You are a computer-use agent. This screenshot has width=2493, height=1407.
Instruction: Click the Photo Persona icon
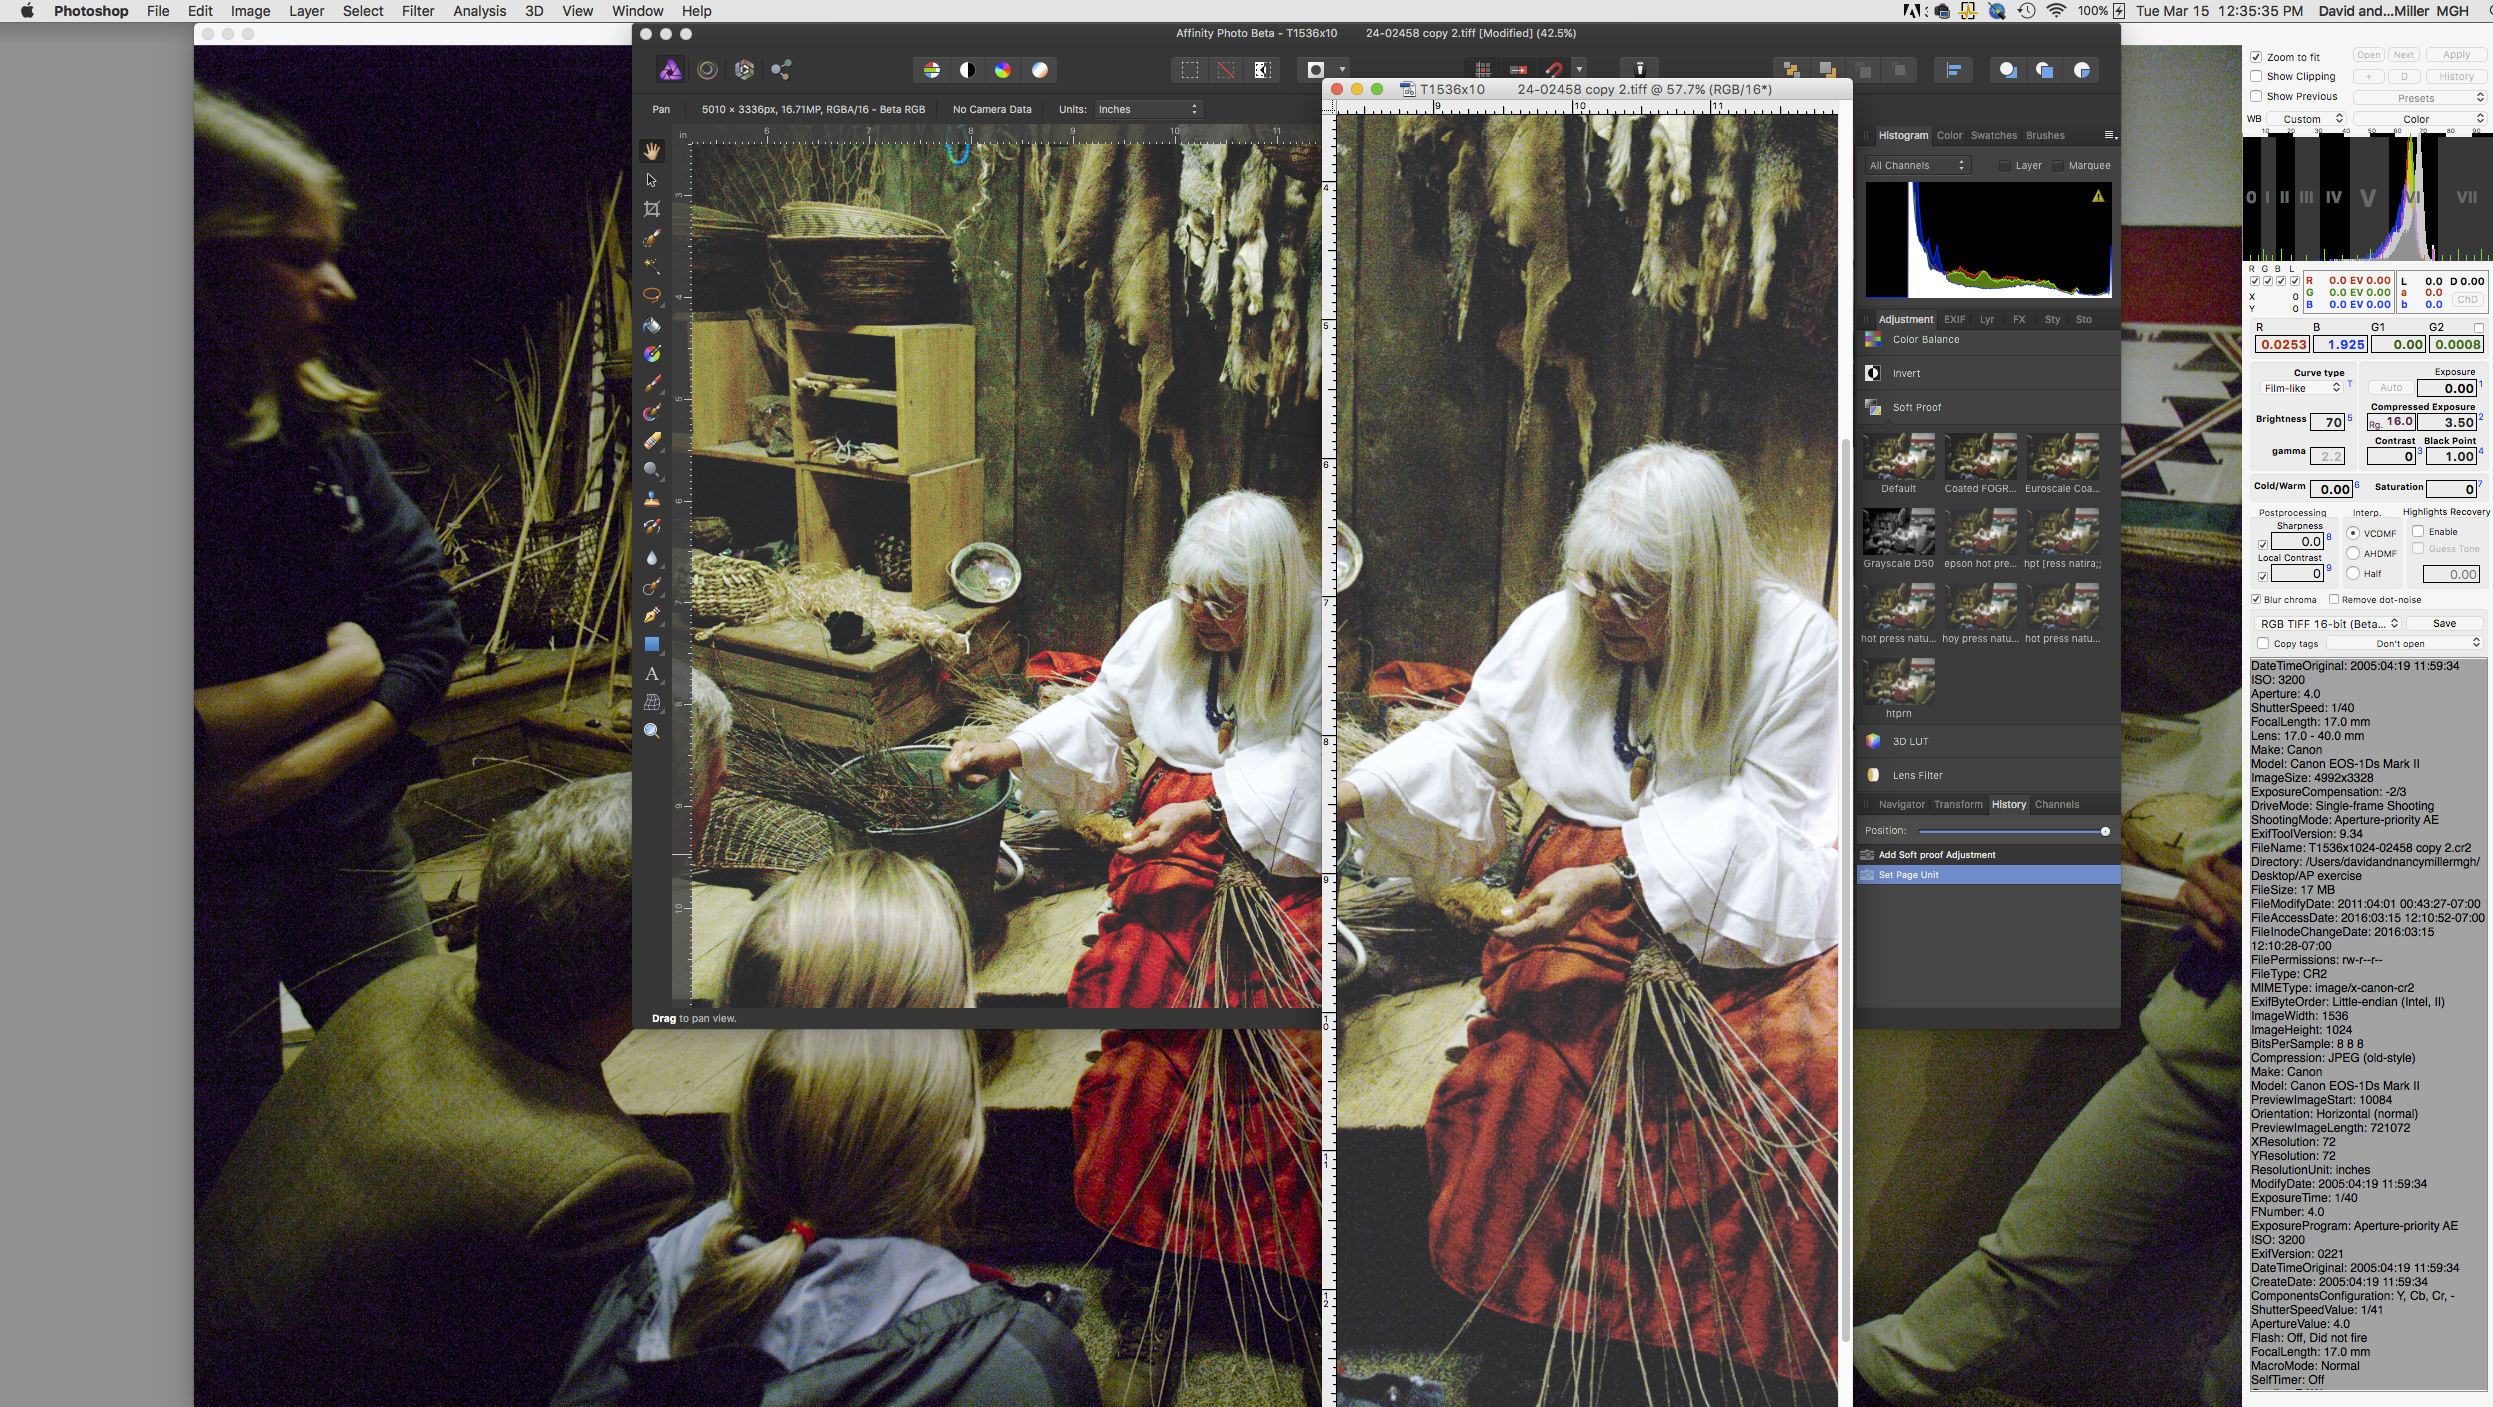[x=670, y=70]
